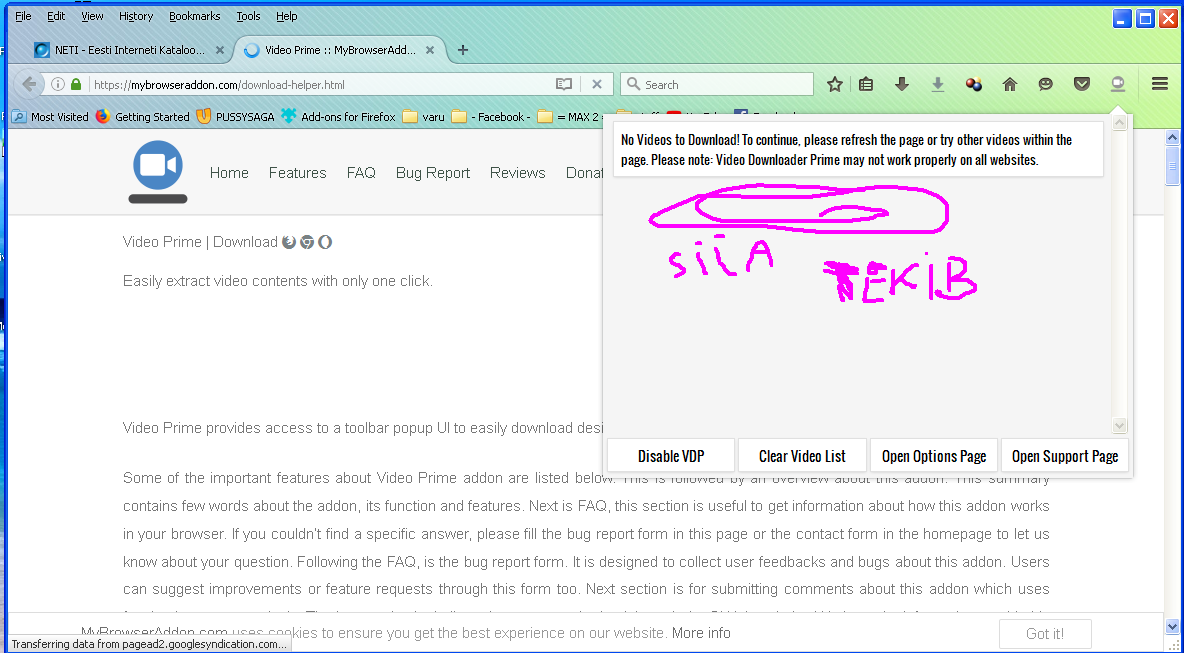1184x653 pixels.
Task: Open the Pocket icon in toolbar
Action: [x=1082, y=85]
